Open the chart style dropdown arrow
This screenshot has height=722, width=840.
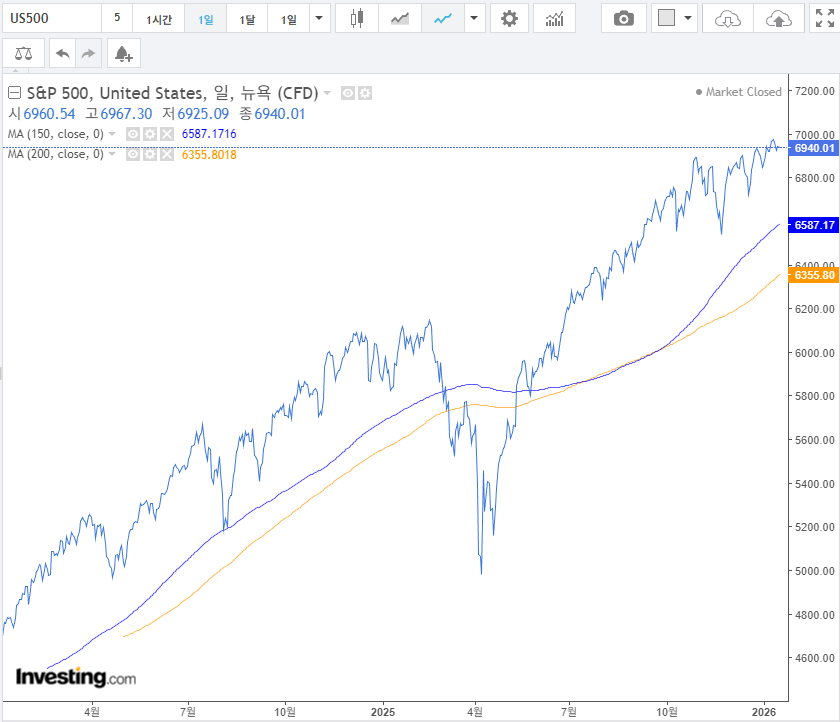[x=474, y=18]
